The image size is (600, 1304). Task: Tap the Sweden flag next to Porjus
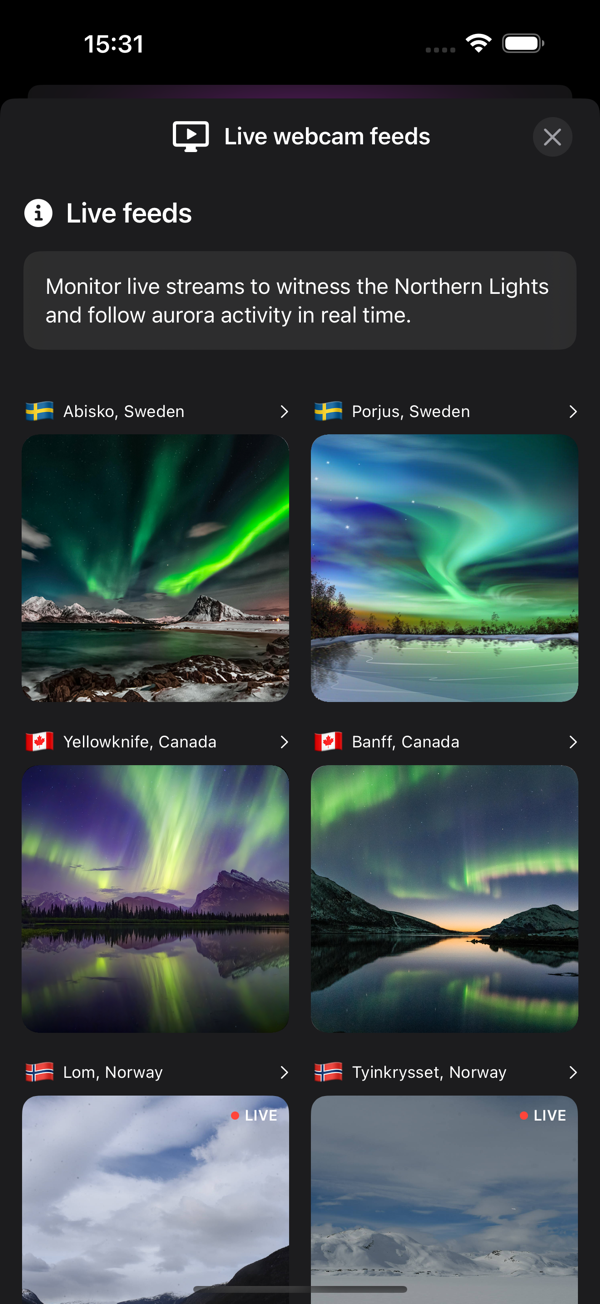coord(328,411)
